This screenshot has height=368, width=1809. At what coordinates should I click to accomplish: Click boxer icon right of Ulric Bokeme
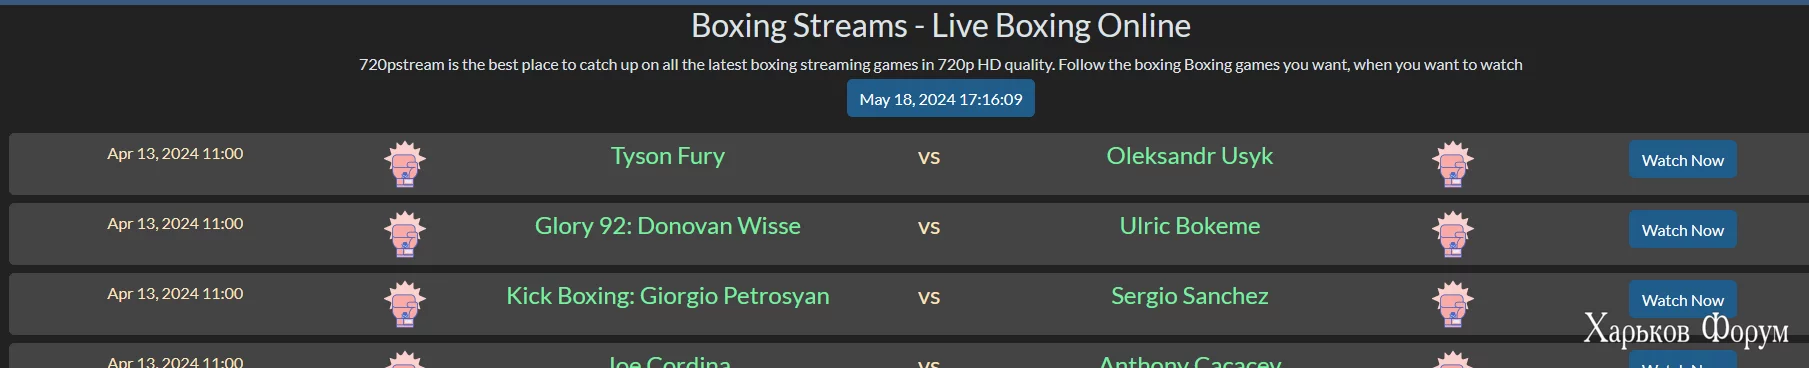pyautogui.click(x=1452, y=234)
